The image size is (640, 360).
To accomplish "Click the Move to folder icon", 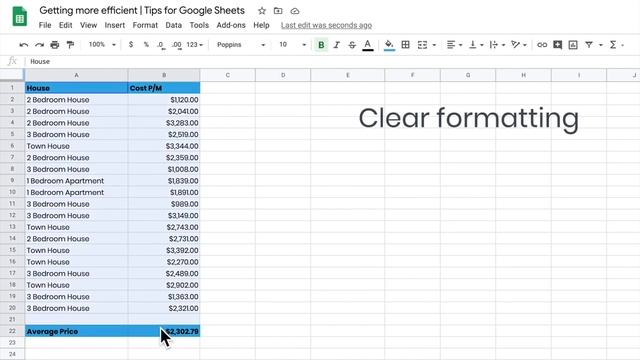I will tap(278, 11).
